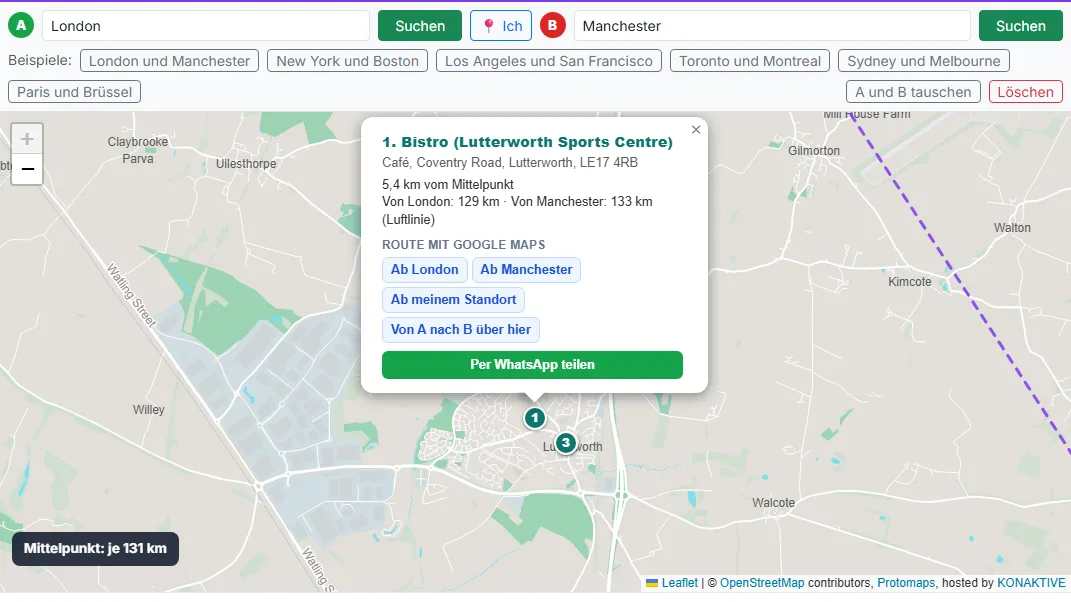Open the KONAKTIVE link
This screenshot has width=1071, height=602.
[1031, 583]
